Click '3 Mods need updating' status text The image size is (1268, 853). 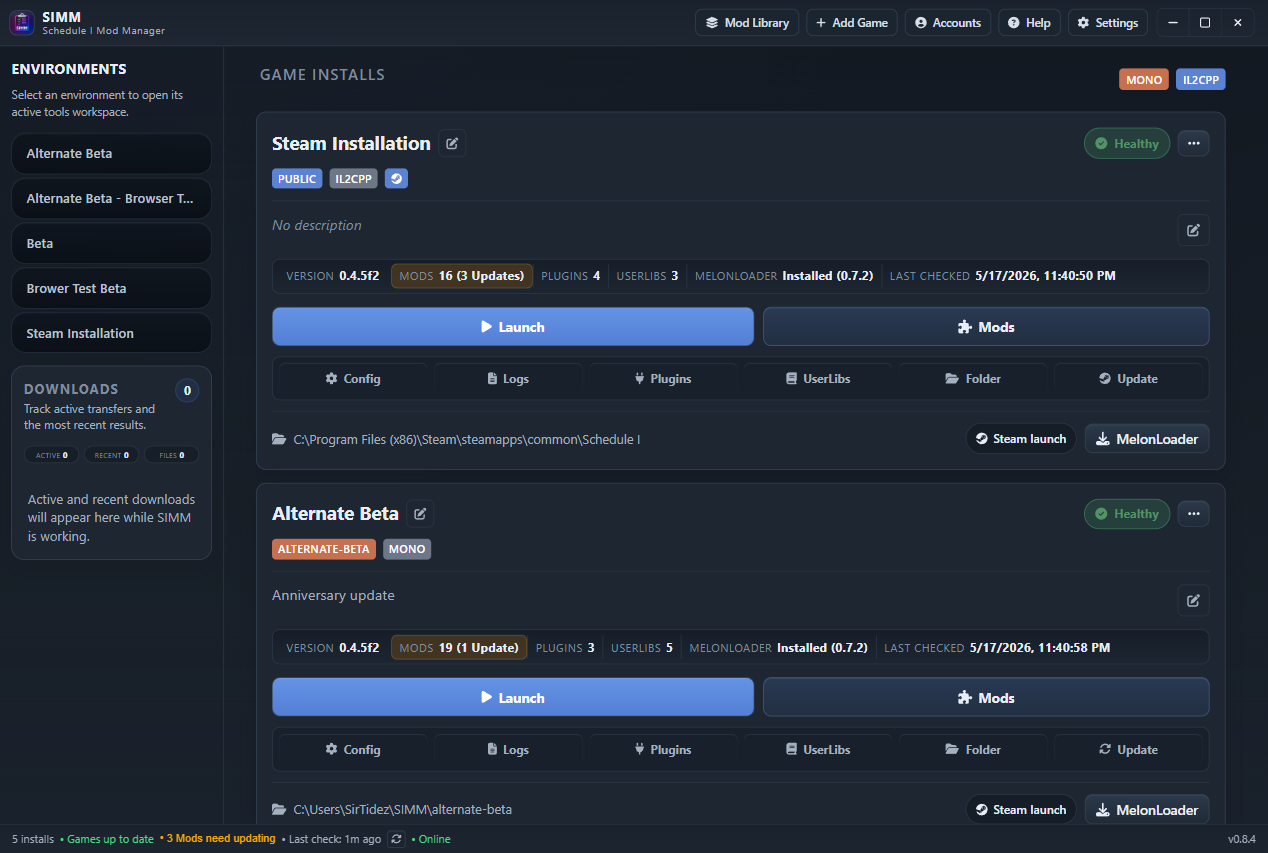point(220,839)
